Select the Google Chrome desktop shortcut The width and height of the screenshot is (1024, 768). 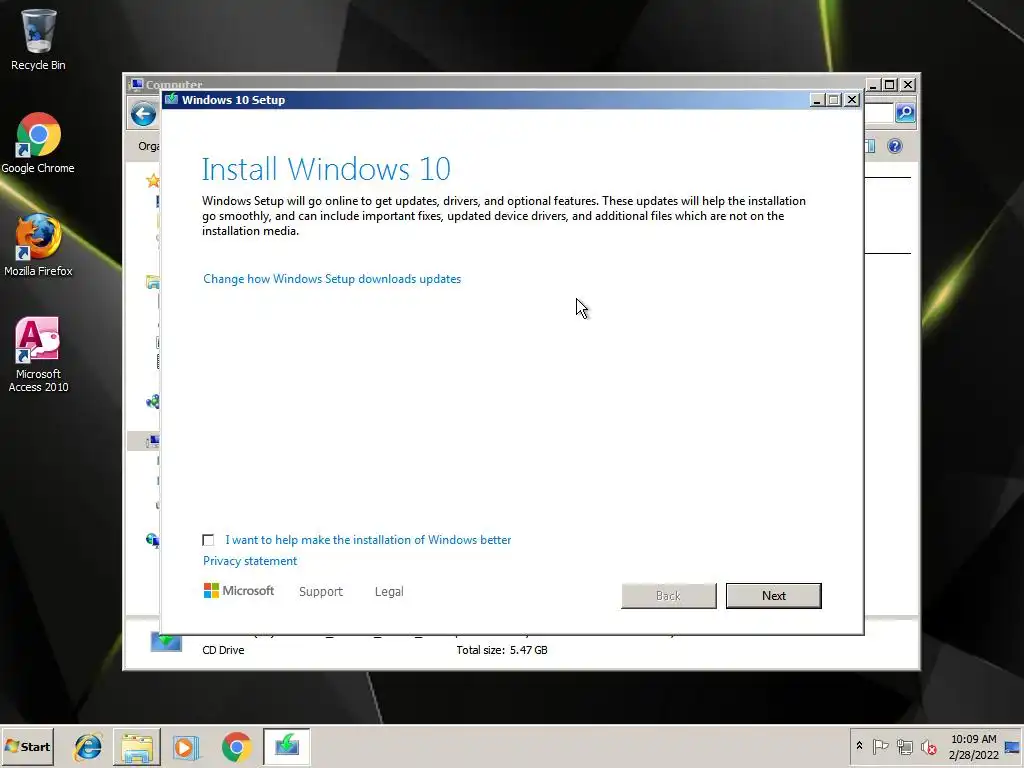(38, 143)
